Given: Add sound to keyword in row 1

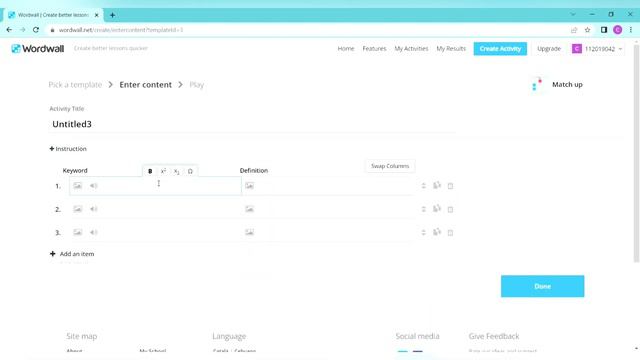Looking at the screenshot, I should click(94, 186).
